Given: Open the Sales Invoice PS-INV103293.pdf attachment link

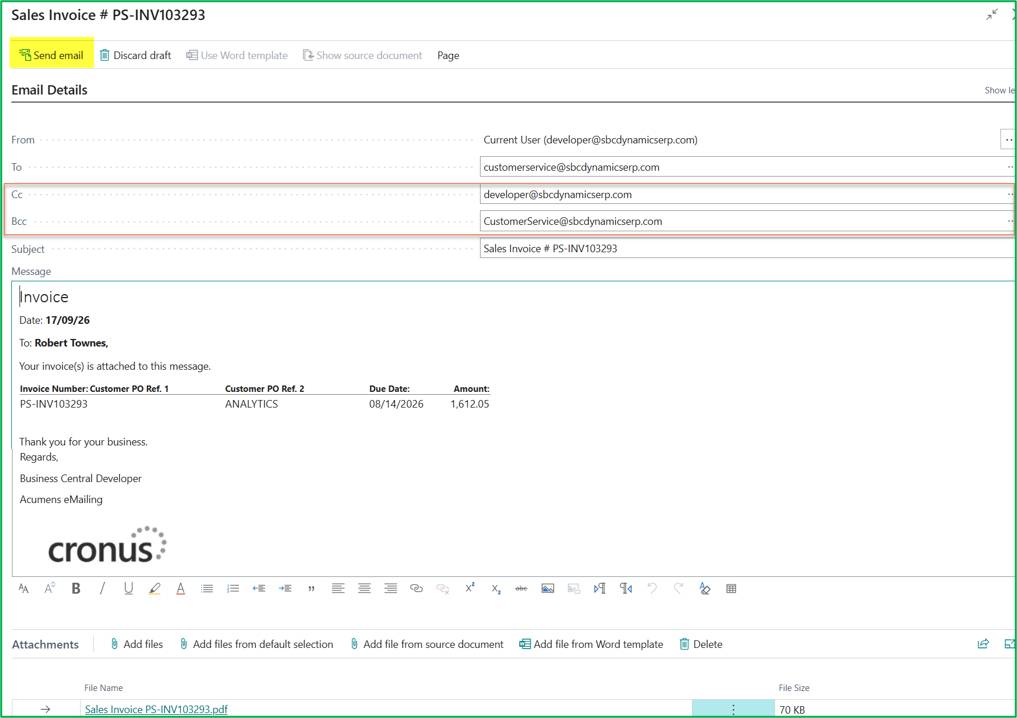Looking at the screenshot, I should 156,709.
